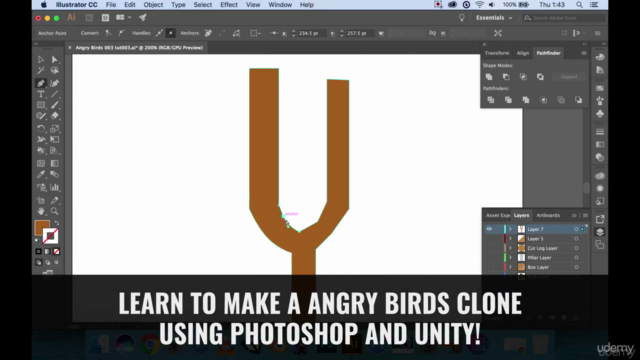Open the Window menu

pos(280,5)
